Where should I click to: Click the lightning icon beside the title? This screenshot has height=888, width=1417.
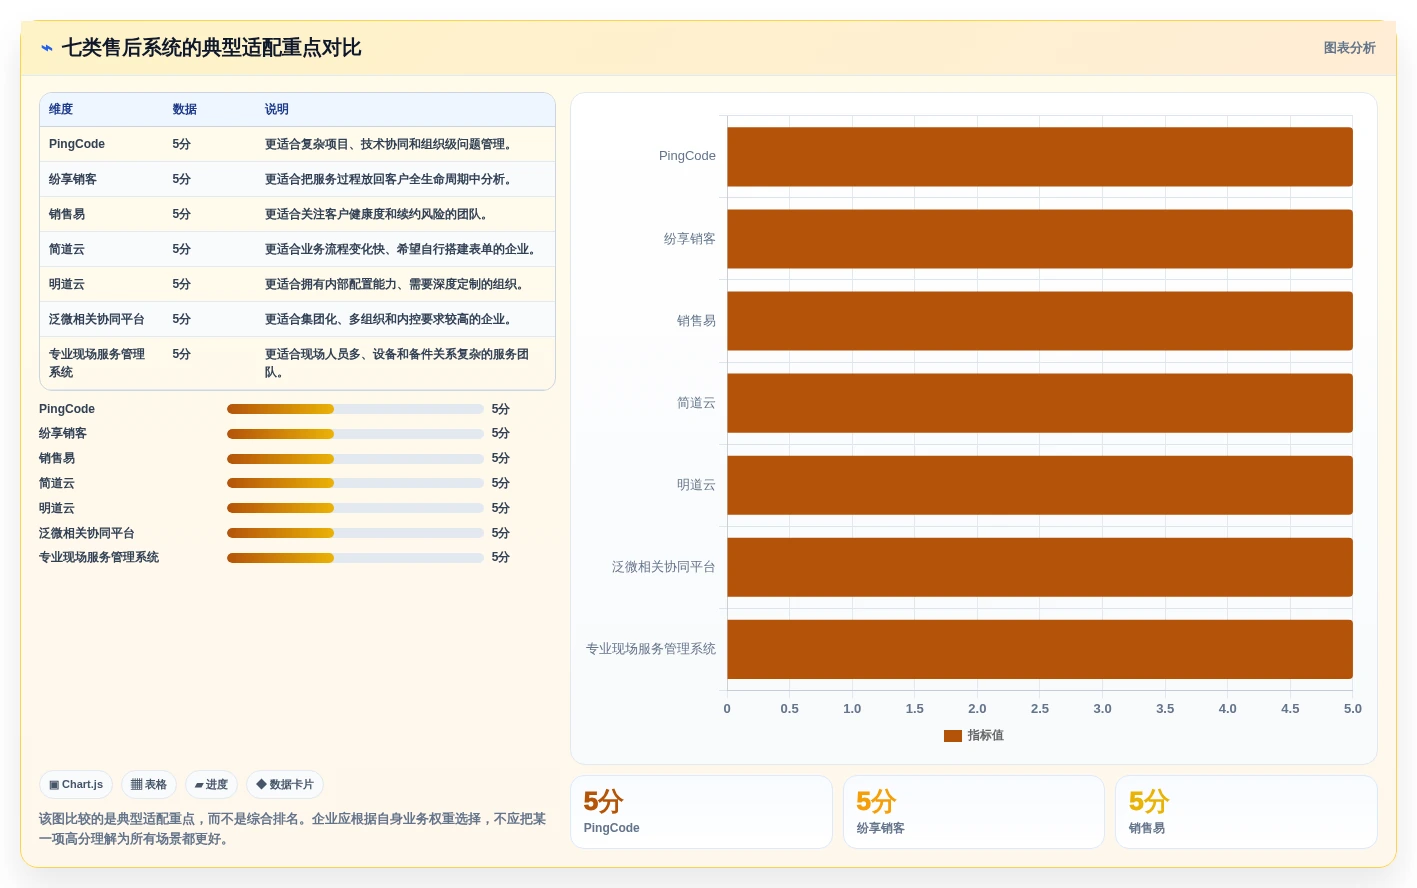[46, 48]
